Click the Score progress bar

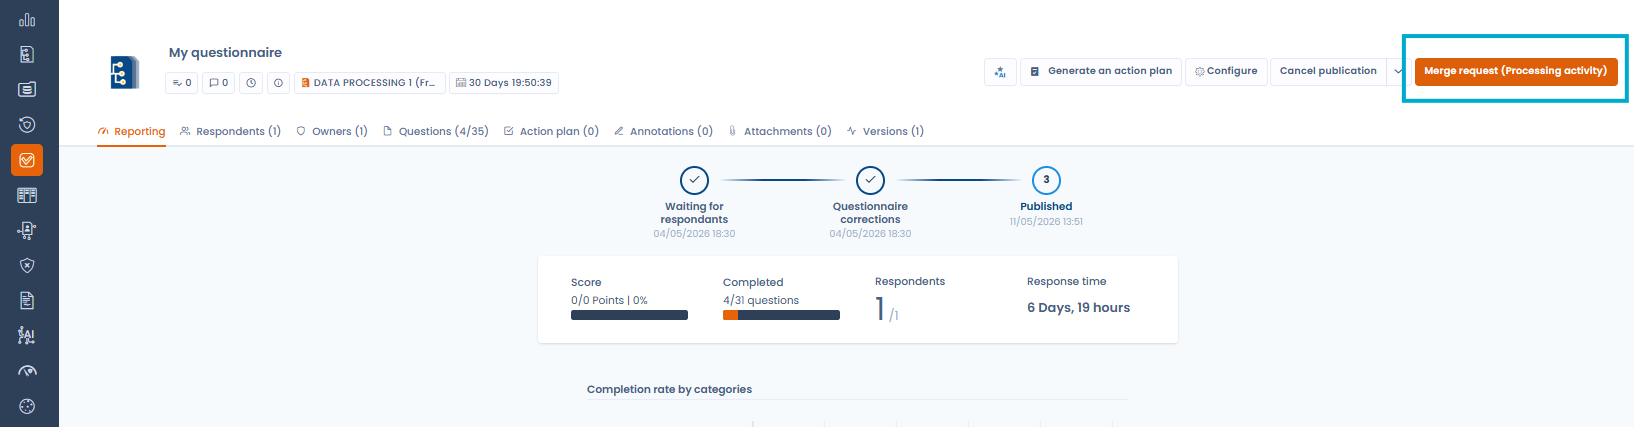pos(629,315)
